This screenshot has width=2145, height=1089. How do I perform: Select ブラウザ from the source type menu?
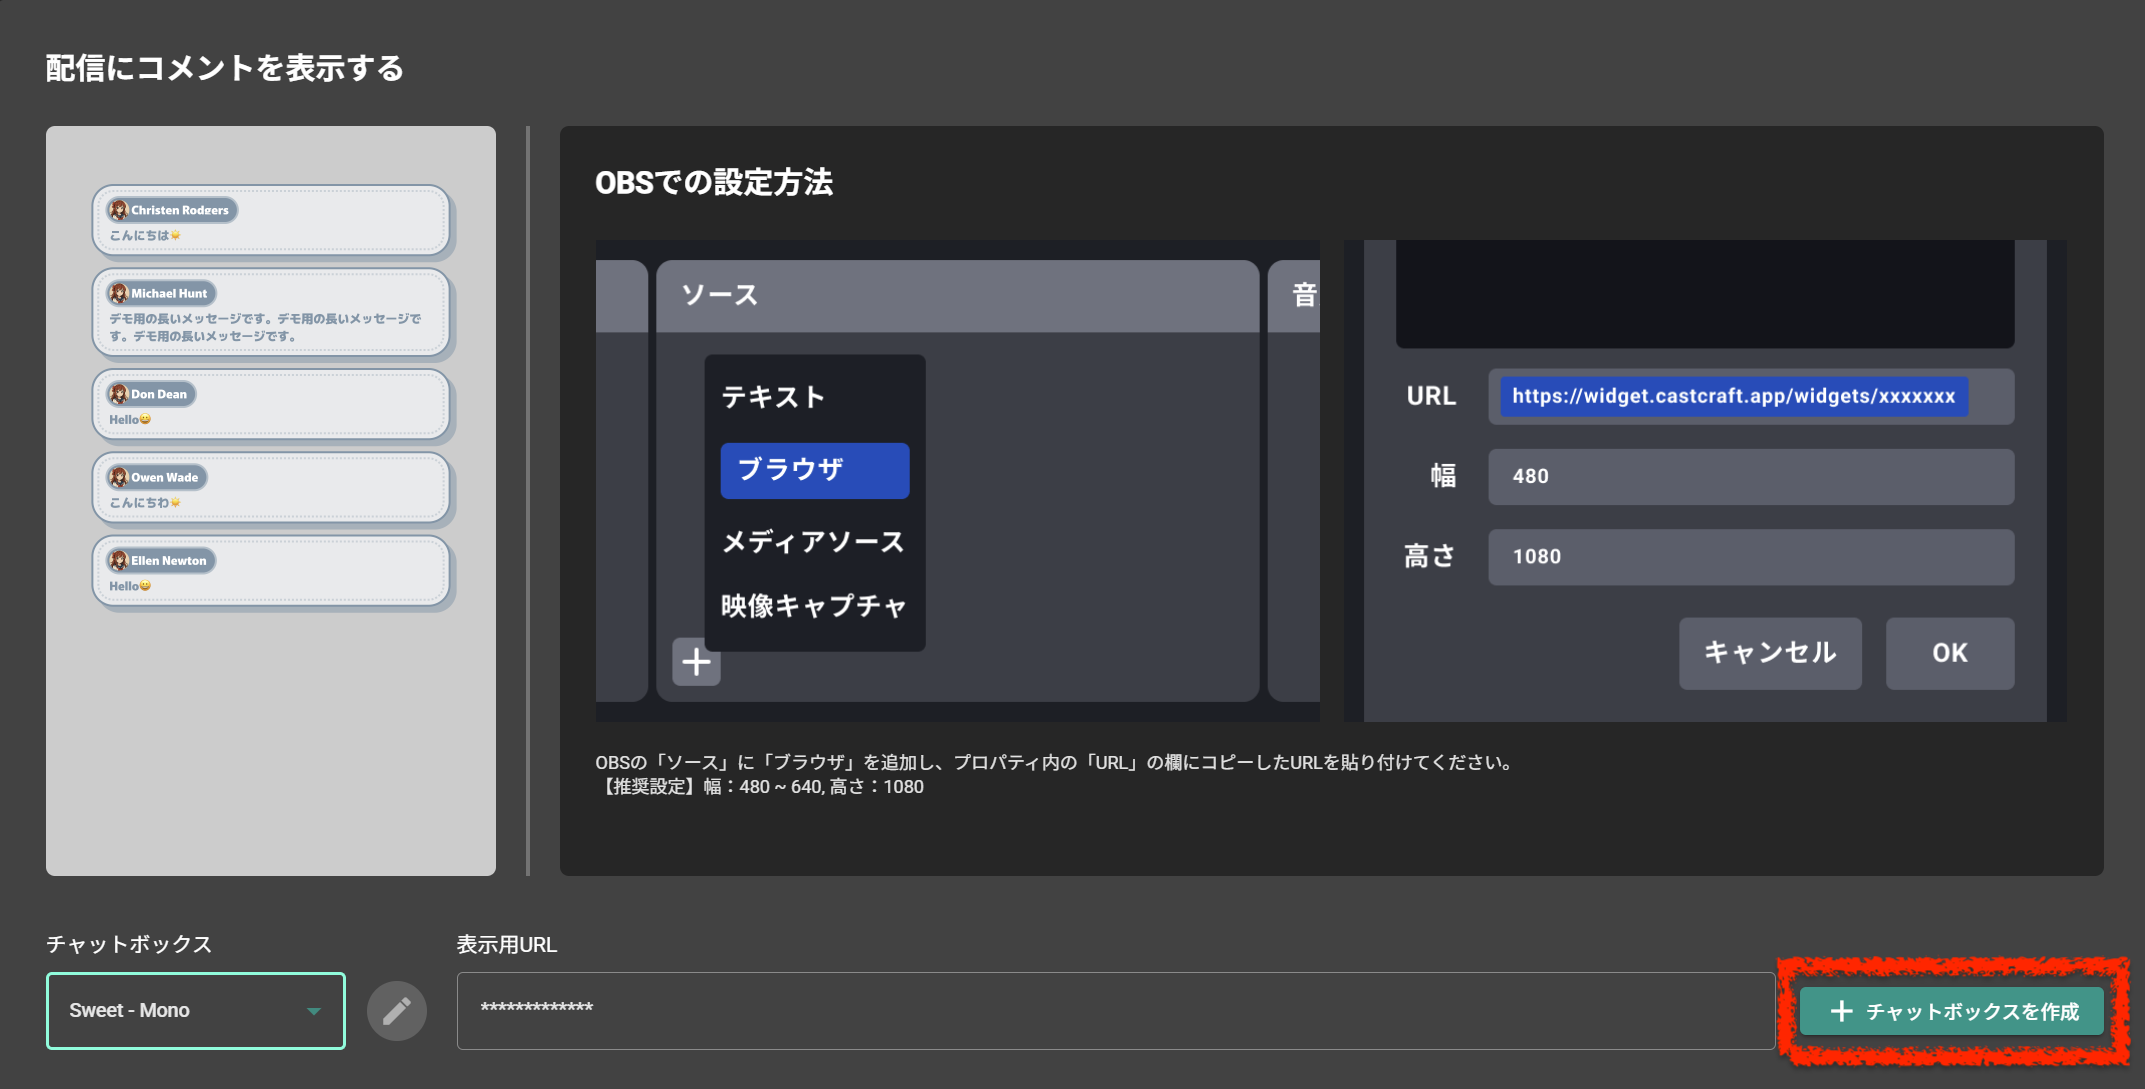coord(813,469)
